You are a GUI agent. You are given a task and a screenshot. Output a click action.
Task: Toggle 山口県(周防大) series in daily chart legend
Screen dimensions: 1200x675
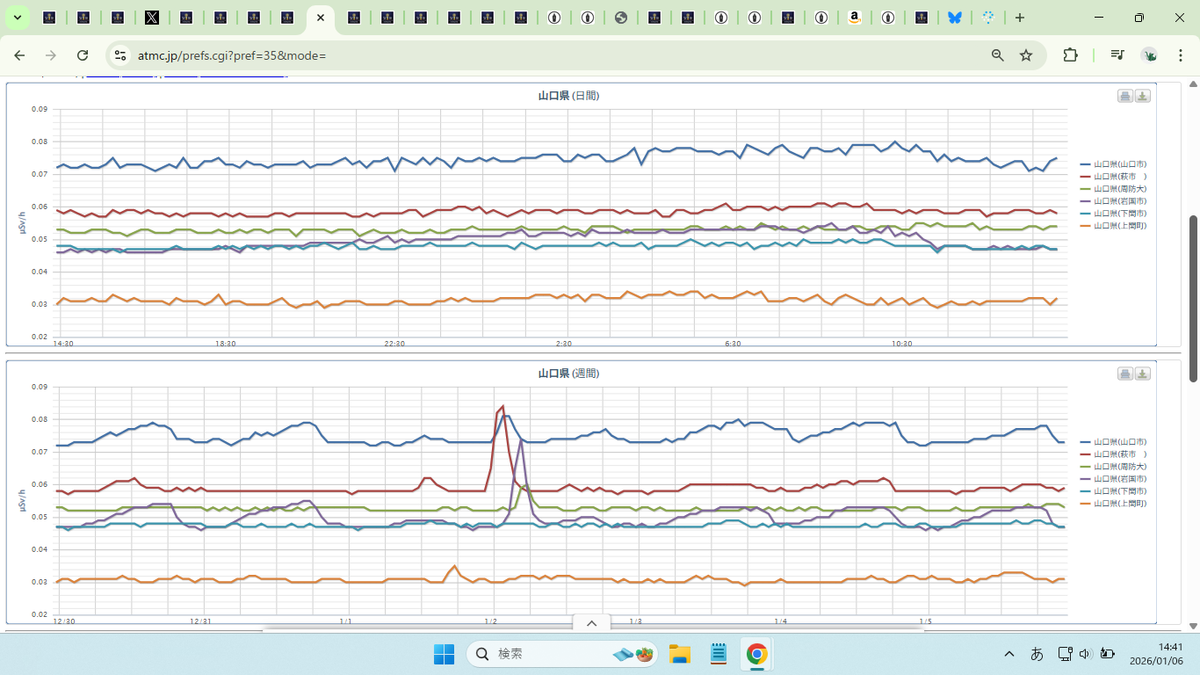(1113, 188)
